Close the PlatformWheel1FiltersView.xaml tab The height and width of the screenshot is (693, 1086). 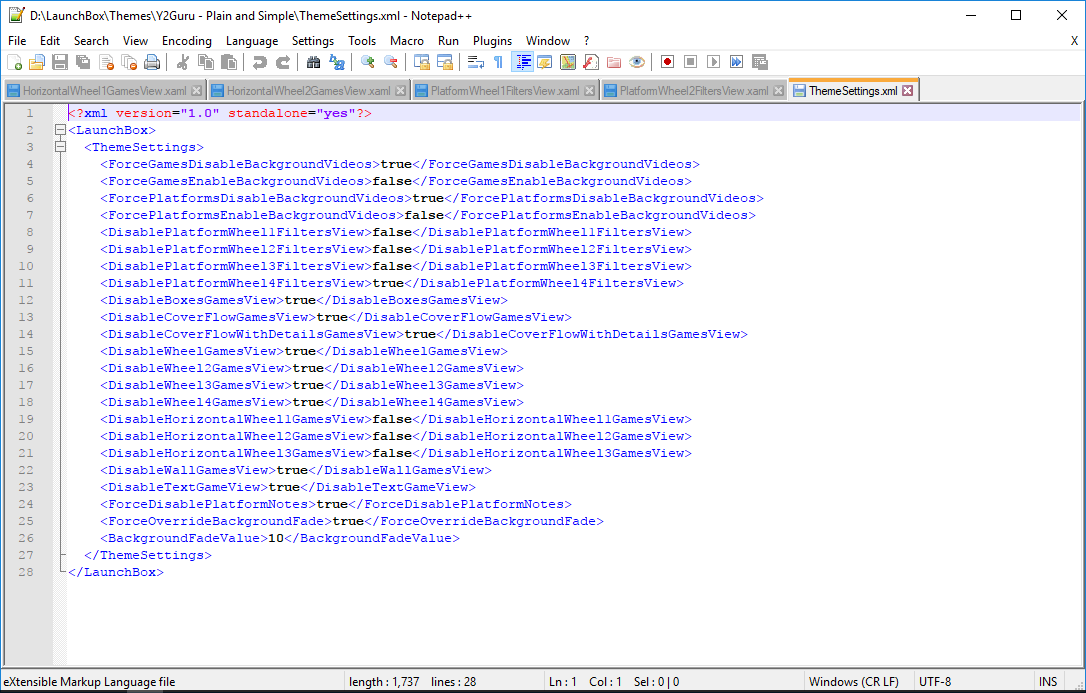(x=589, y=91)
